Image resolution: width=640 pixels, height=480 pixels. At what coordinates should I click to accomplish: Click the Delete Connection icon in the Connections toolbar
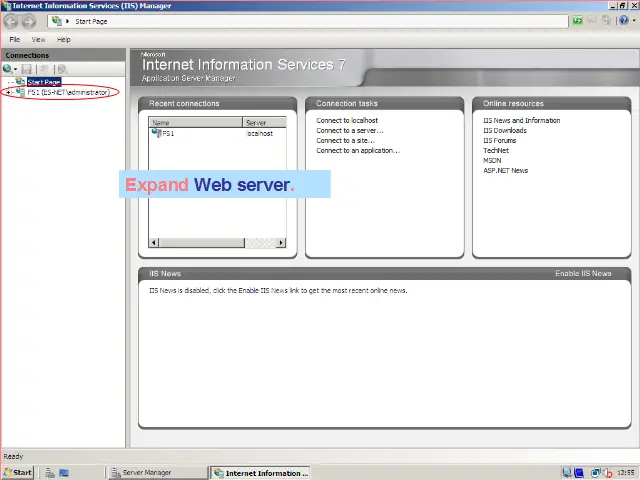coord(62,69)
